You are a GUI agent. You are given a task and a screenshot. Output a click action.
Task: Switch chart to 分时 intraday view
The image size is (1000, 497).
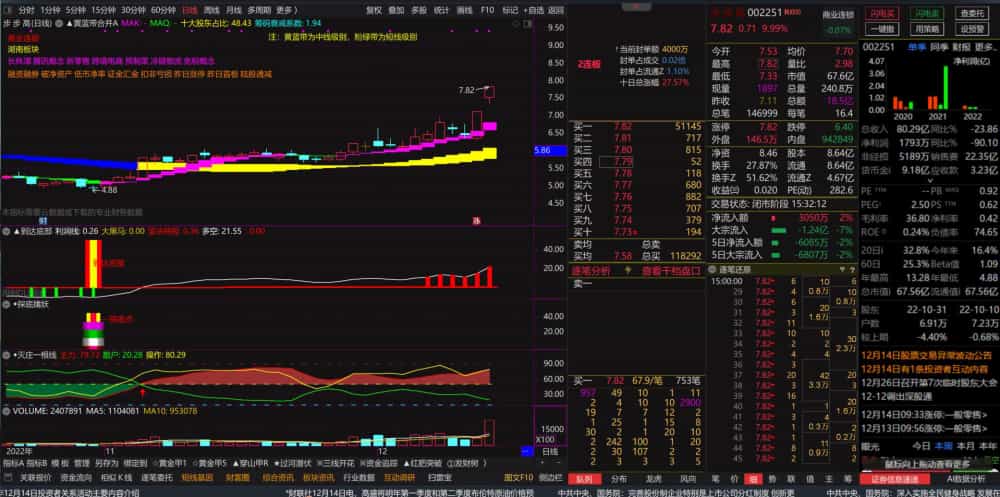tap(26, 10)
